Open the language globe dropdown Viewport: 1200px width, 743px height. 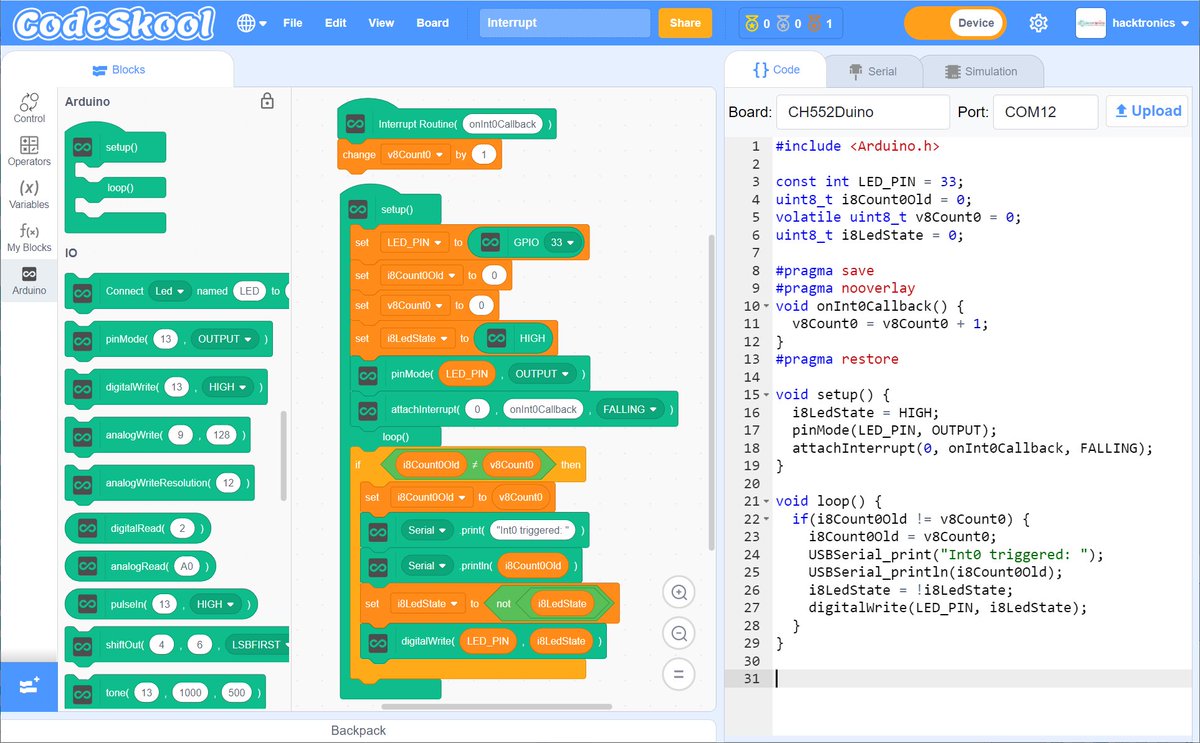coord(251,23)
